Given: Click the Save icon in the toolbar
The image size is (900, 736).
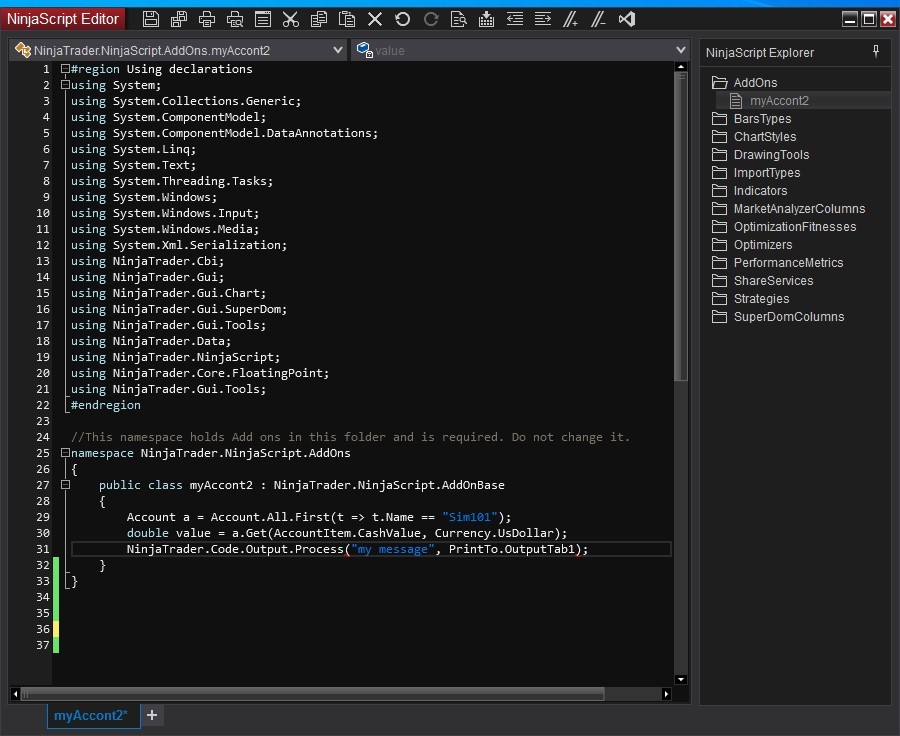Looking at the screenshot, I should (151, 19).
